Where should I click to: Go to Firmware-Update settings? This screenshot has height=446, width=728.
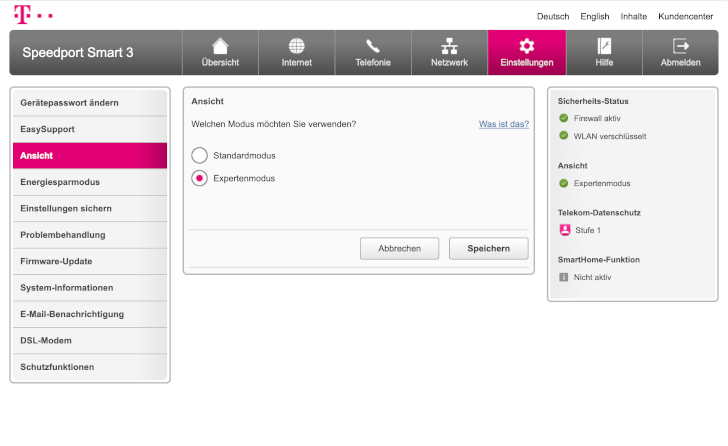coord(90,261)
